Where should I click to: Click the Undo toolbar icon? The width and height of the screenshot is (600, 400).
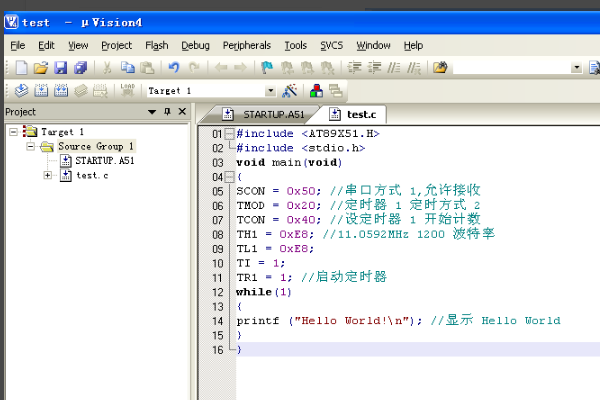[173, 68]
